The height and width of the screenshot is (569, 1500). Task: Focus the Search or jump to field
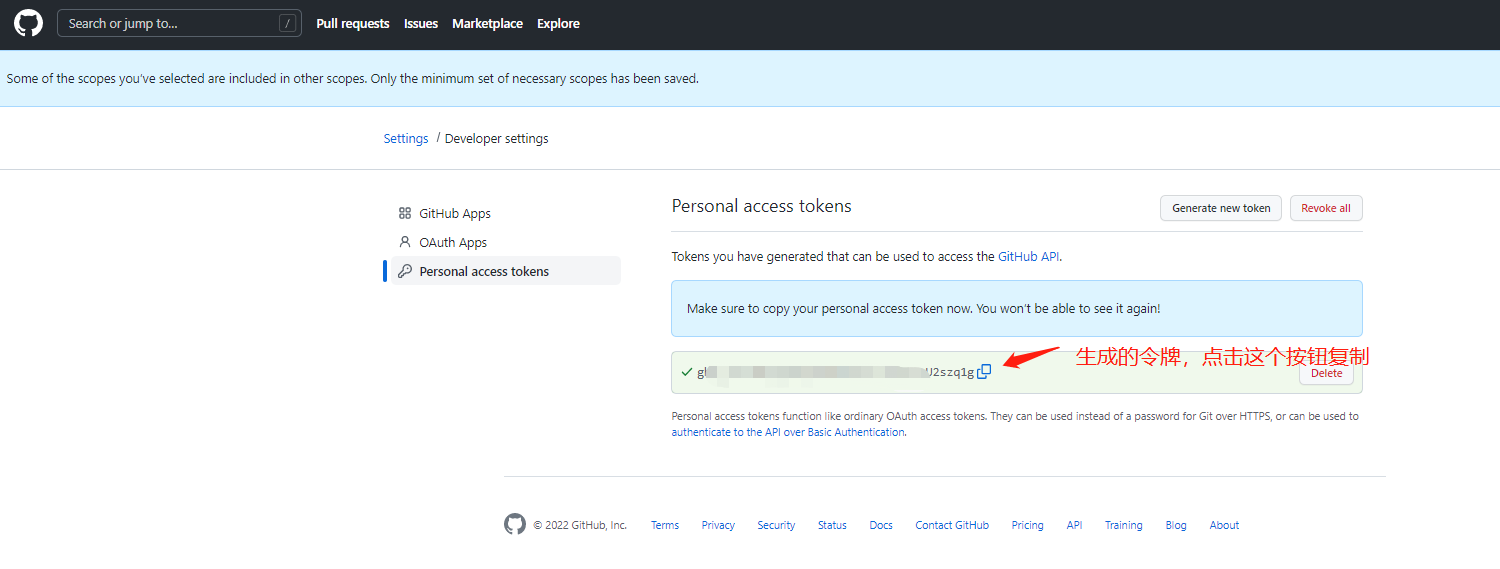pos(179,23)
